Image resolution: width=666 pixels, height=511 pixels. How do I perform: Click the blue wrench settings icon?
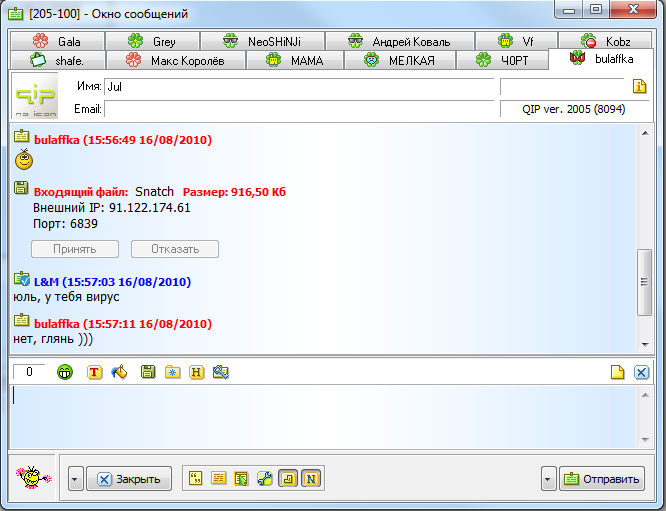[x=265, y=478]
